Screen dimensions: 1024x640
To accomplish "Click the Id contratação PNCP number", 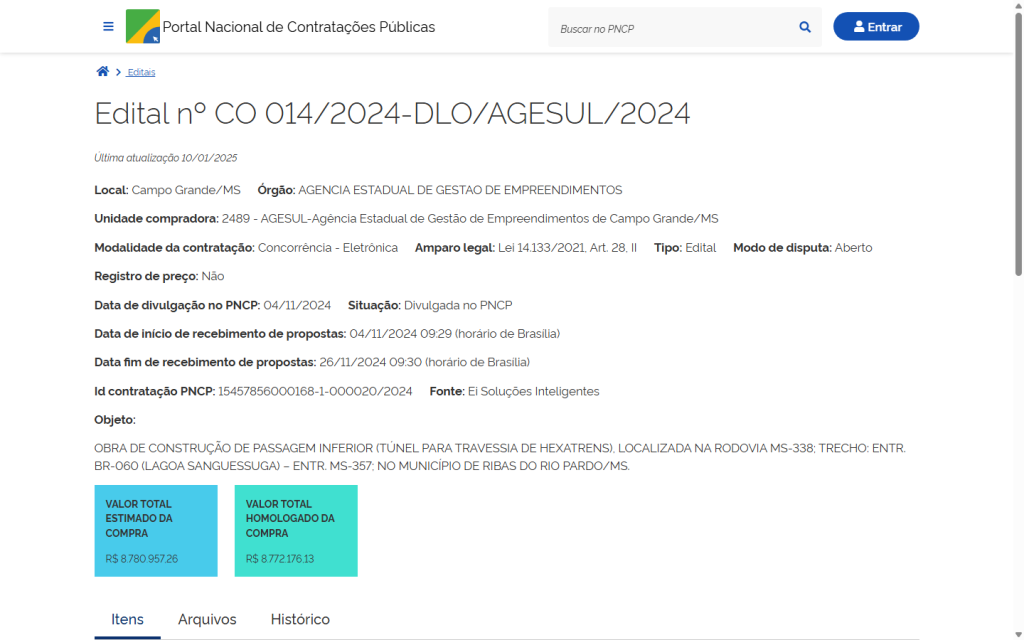I will (x=315, y=391).
